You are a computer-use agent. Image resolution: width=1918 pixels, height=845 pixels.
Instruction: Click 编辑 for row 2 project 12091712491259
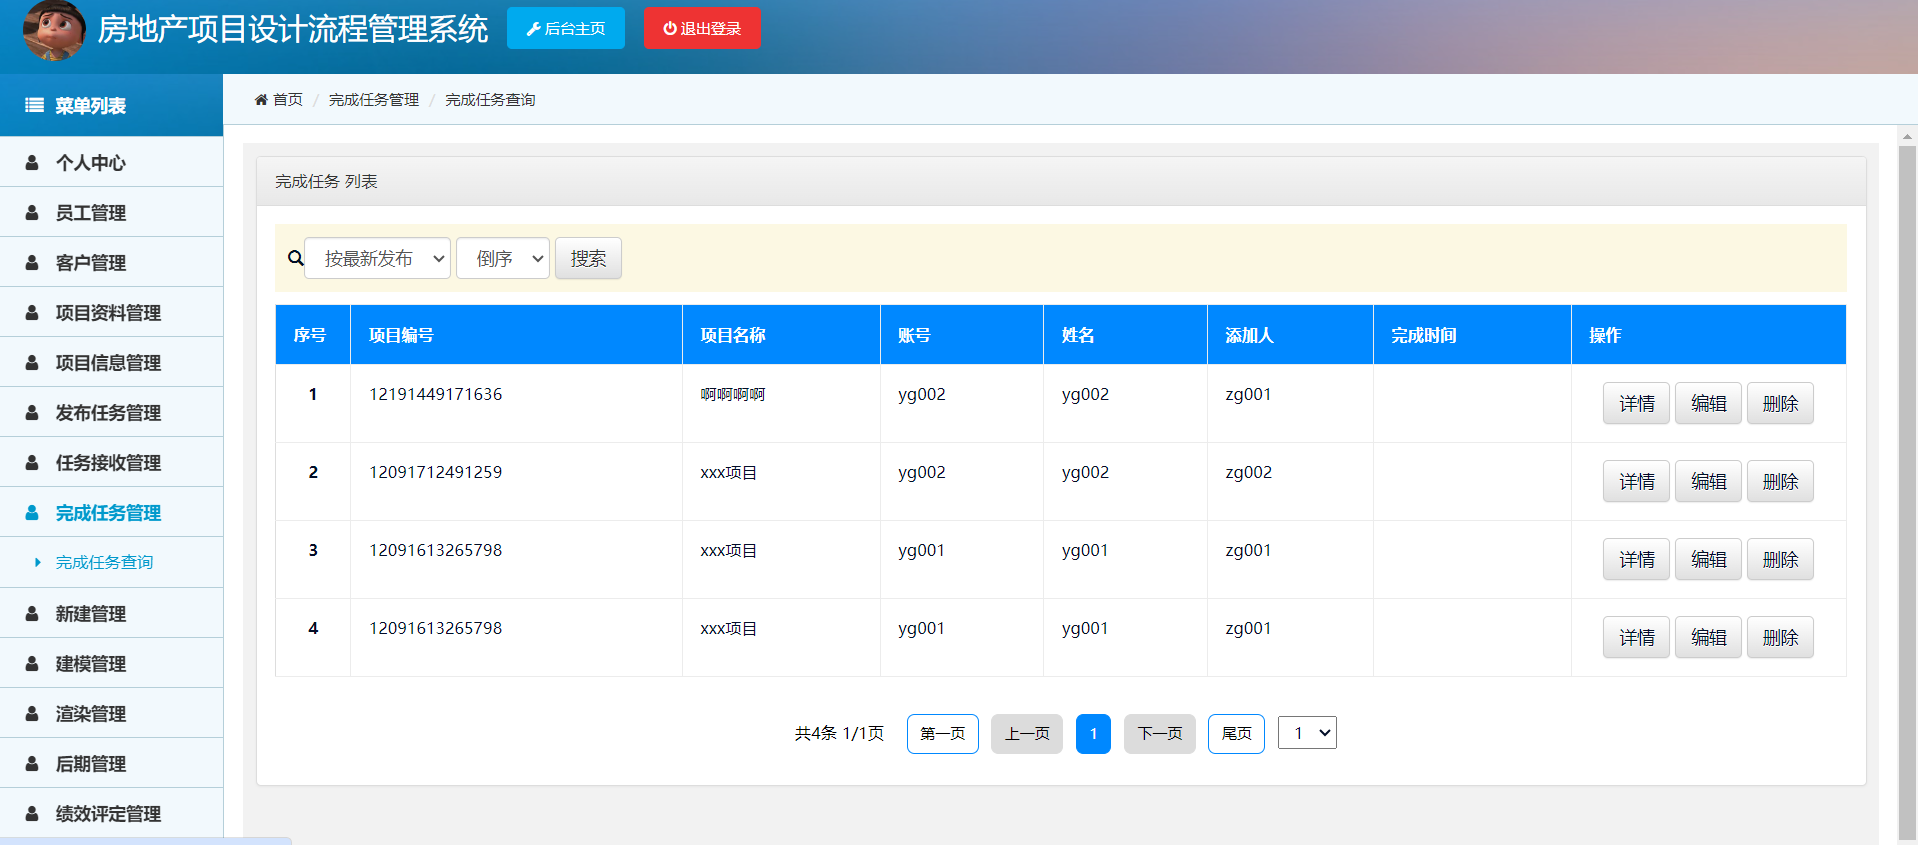point(1708,481)
